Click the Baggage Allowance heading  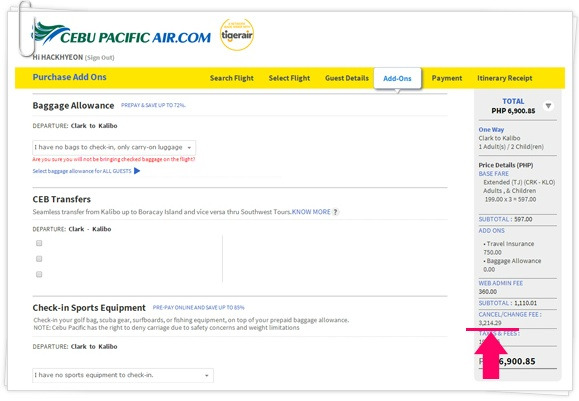point(73,106)
